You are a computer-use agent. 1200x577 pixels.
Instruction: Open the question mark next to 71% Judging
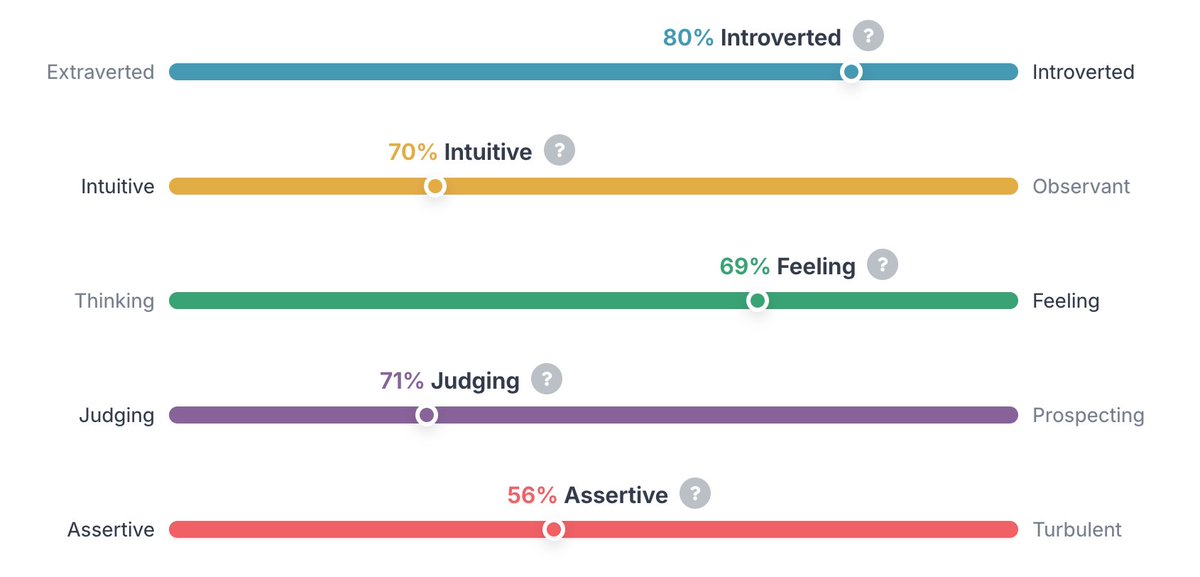coord(546,379)
